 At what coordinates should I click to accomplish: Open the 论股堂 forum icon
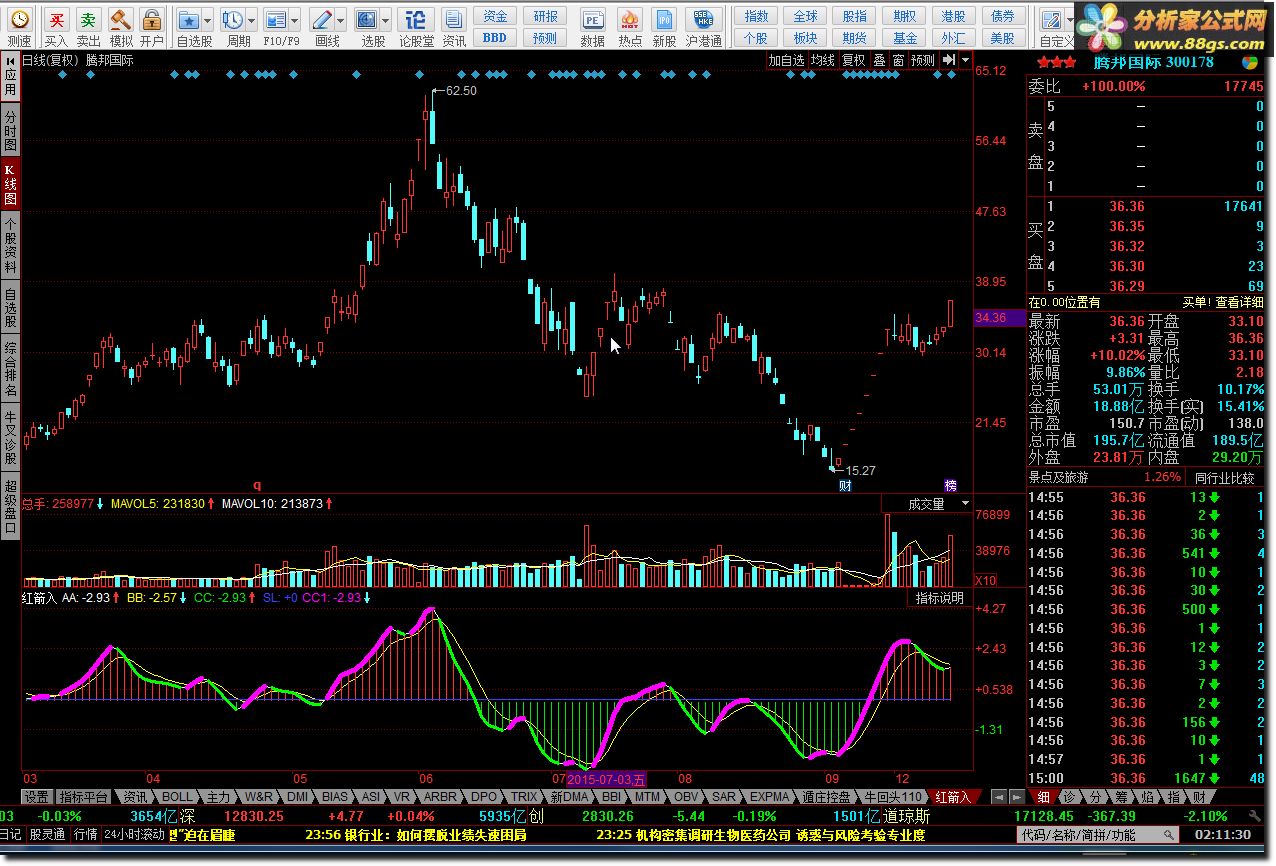pos(417,19)
